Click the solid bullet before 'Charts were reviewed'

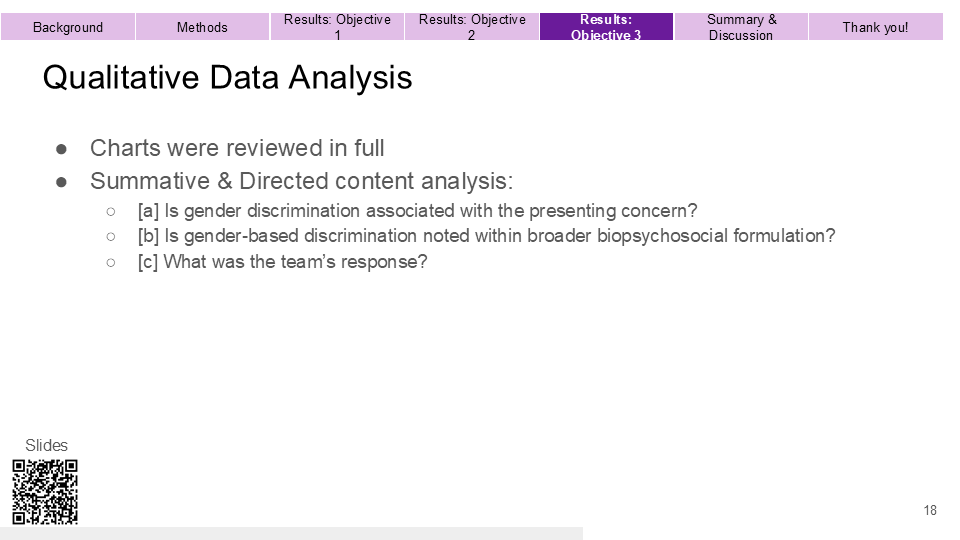click(x=61, y=149)
